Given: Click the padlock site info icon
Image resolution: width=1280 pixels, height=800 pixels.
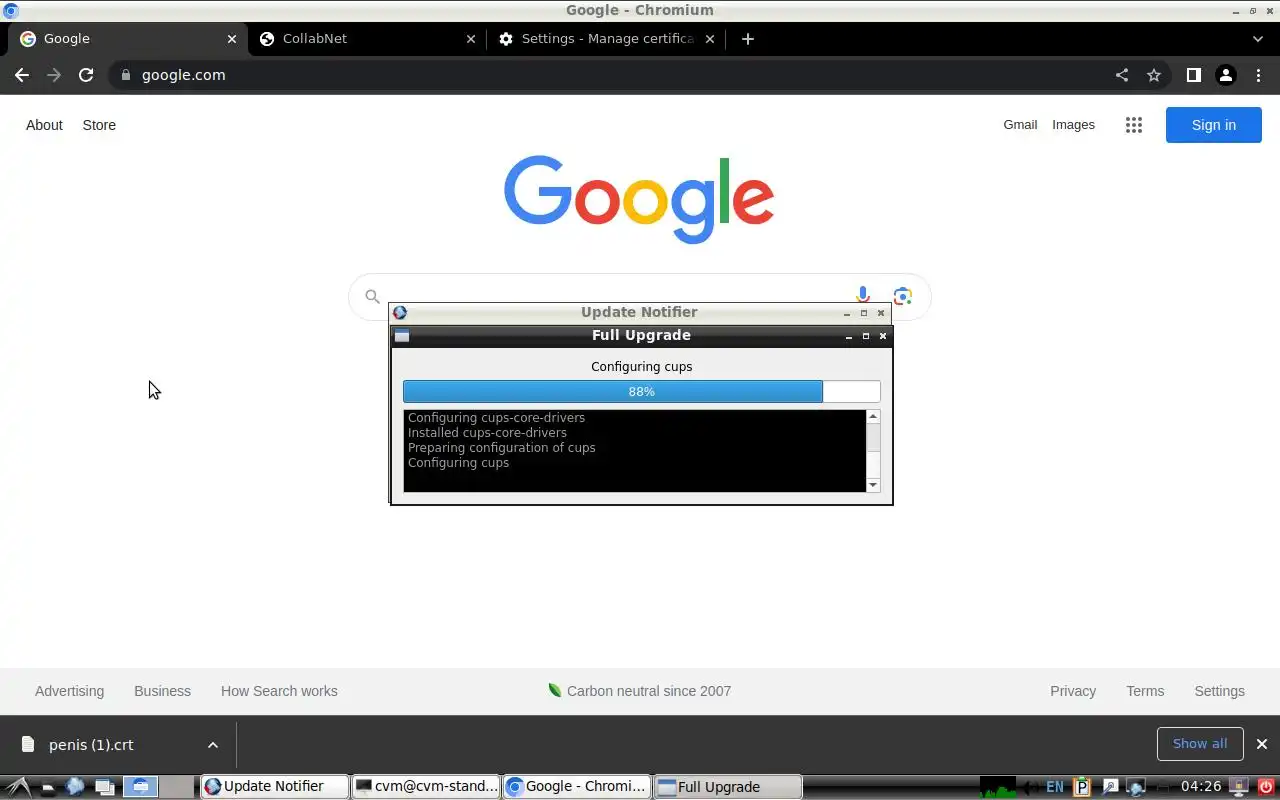Looking at the screenshot, I should 125,75.
